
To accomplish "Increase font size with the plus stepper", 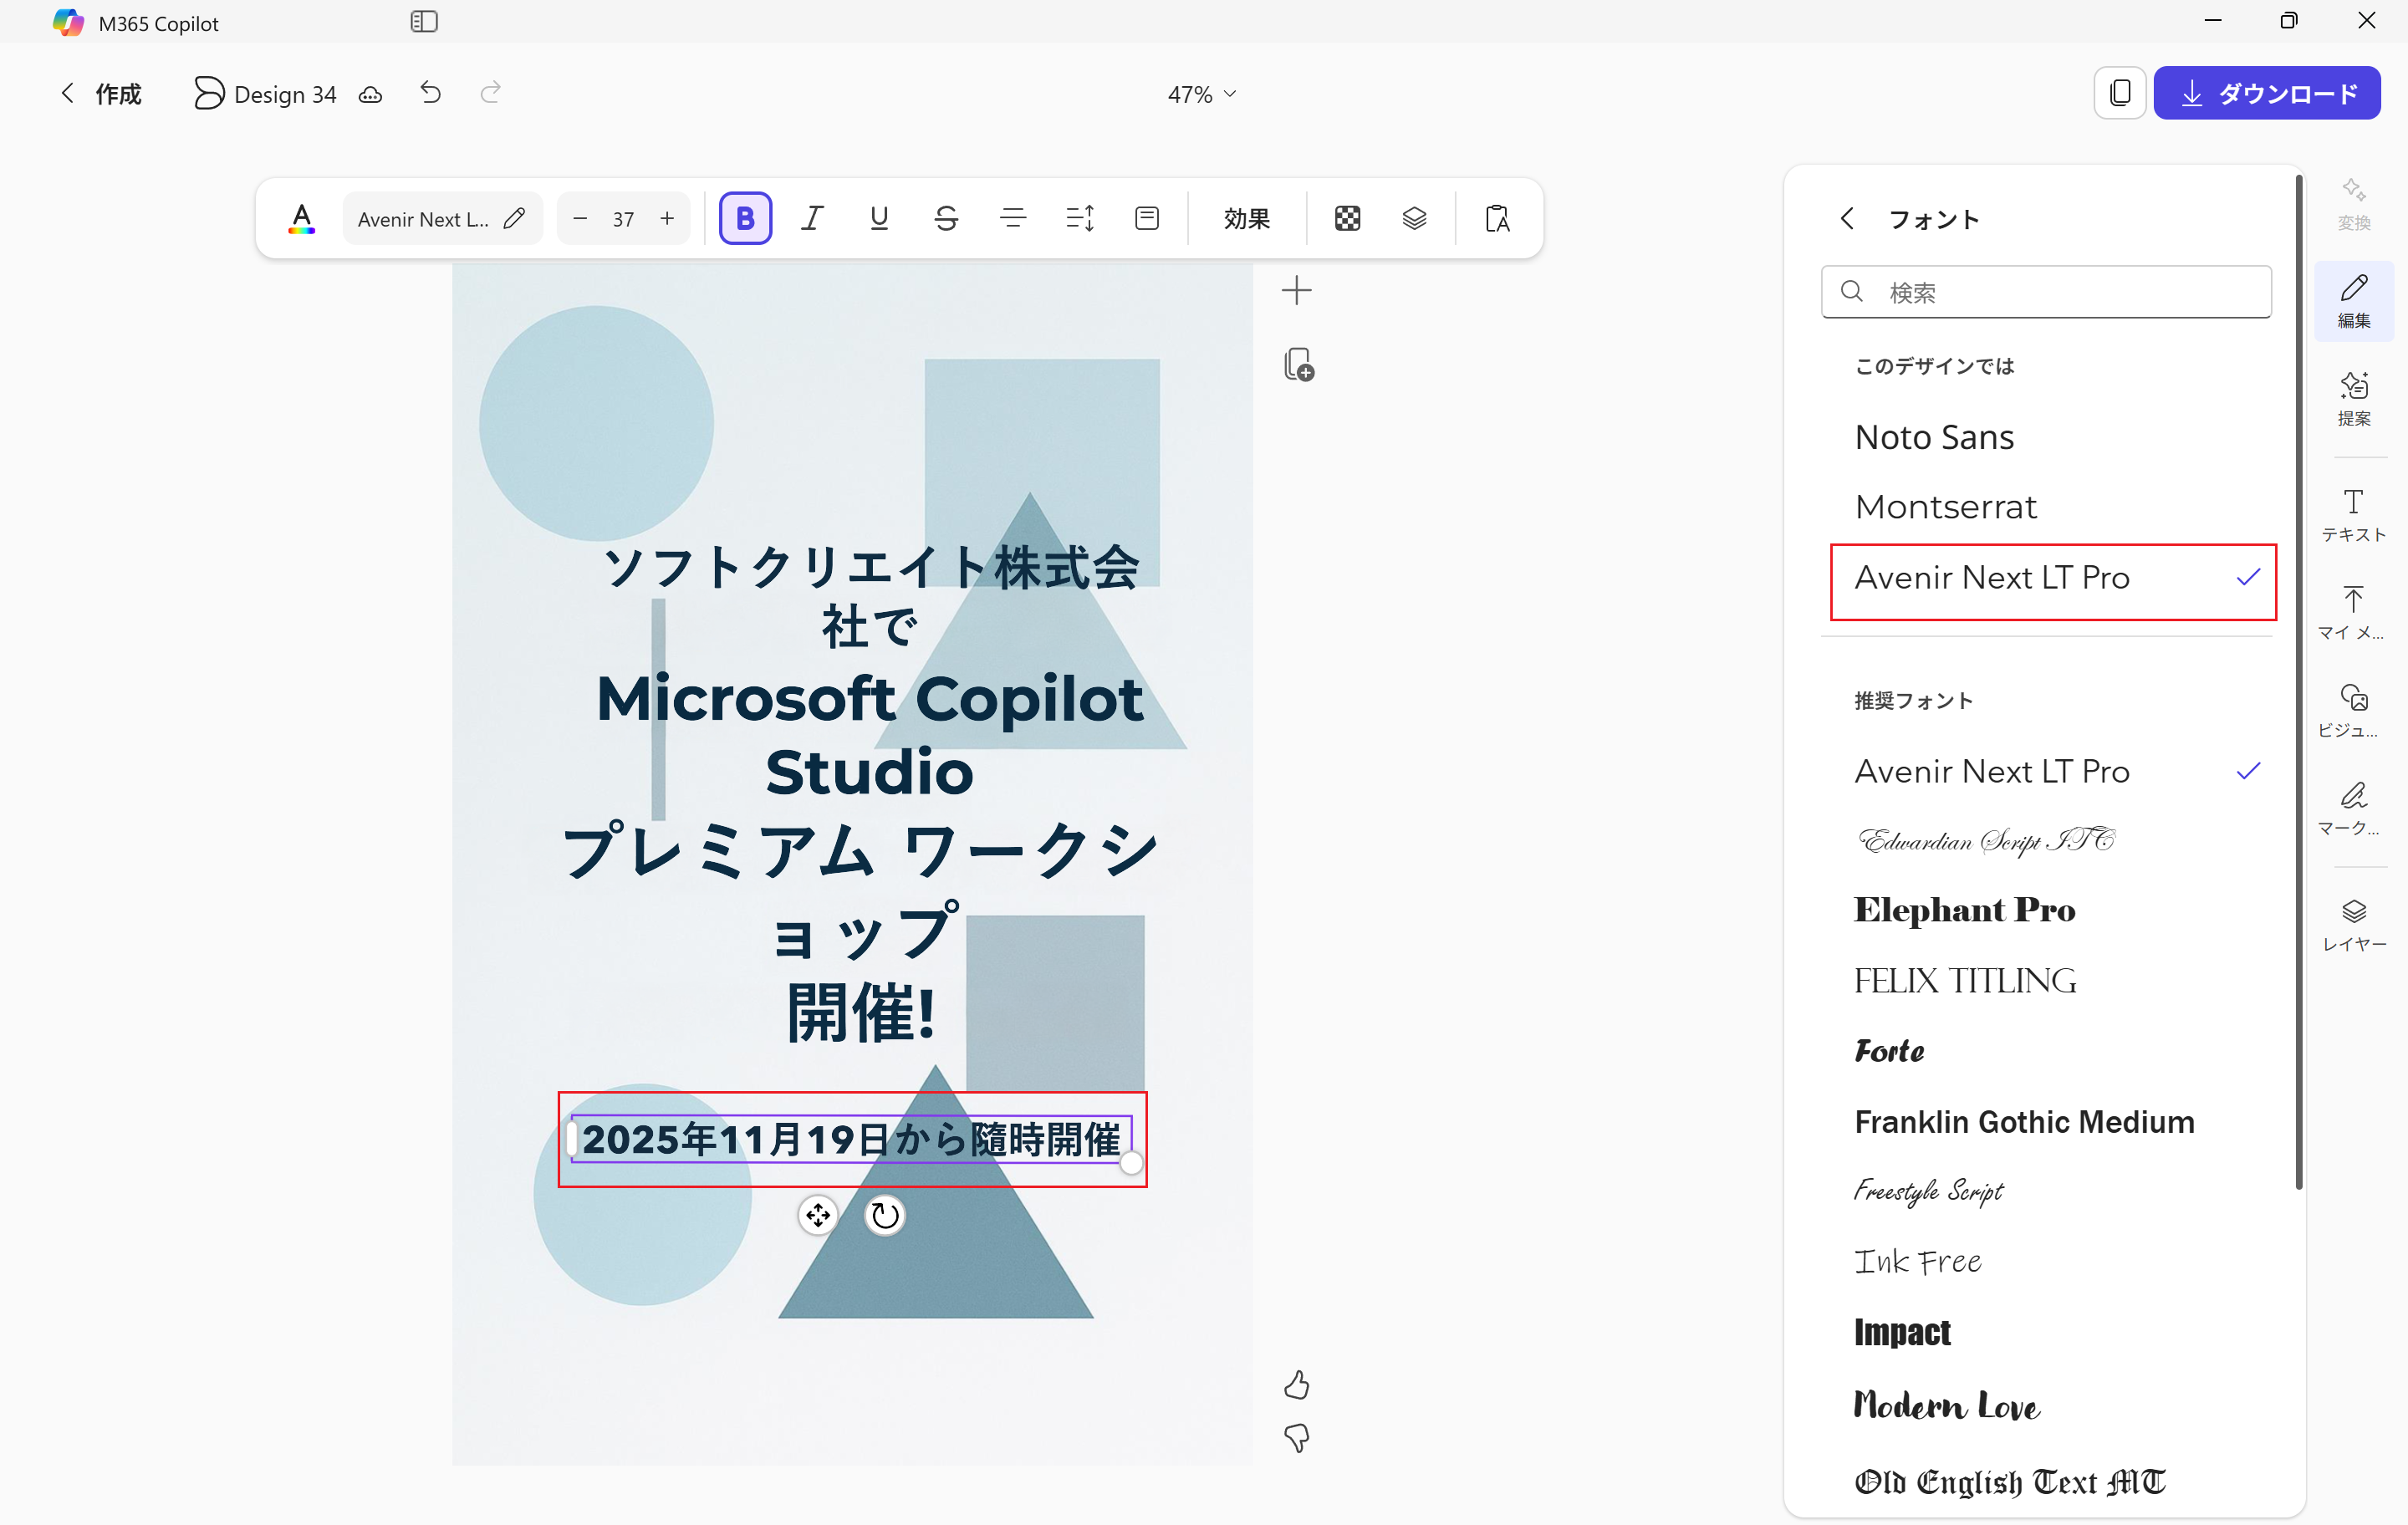I will [666, 218].
